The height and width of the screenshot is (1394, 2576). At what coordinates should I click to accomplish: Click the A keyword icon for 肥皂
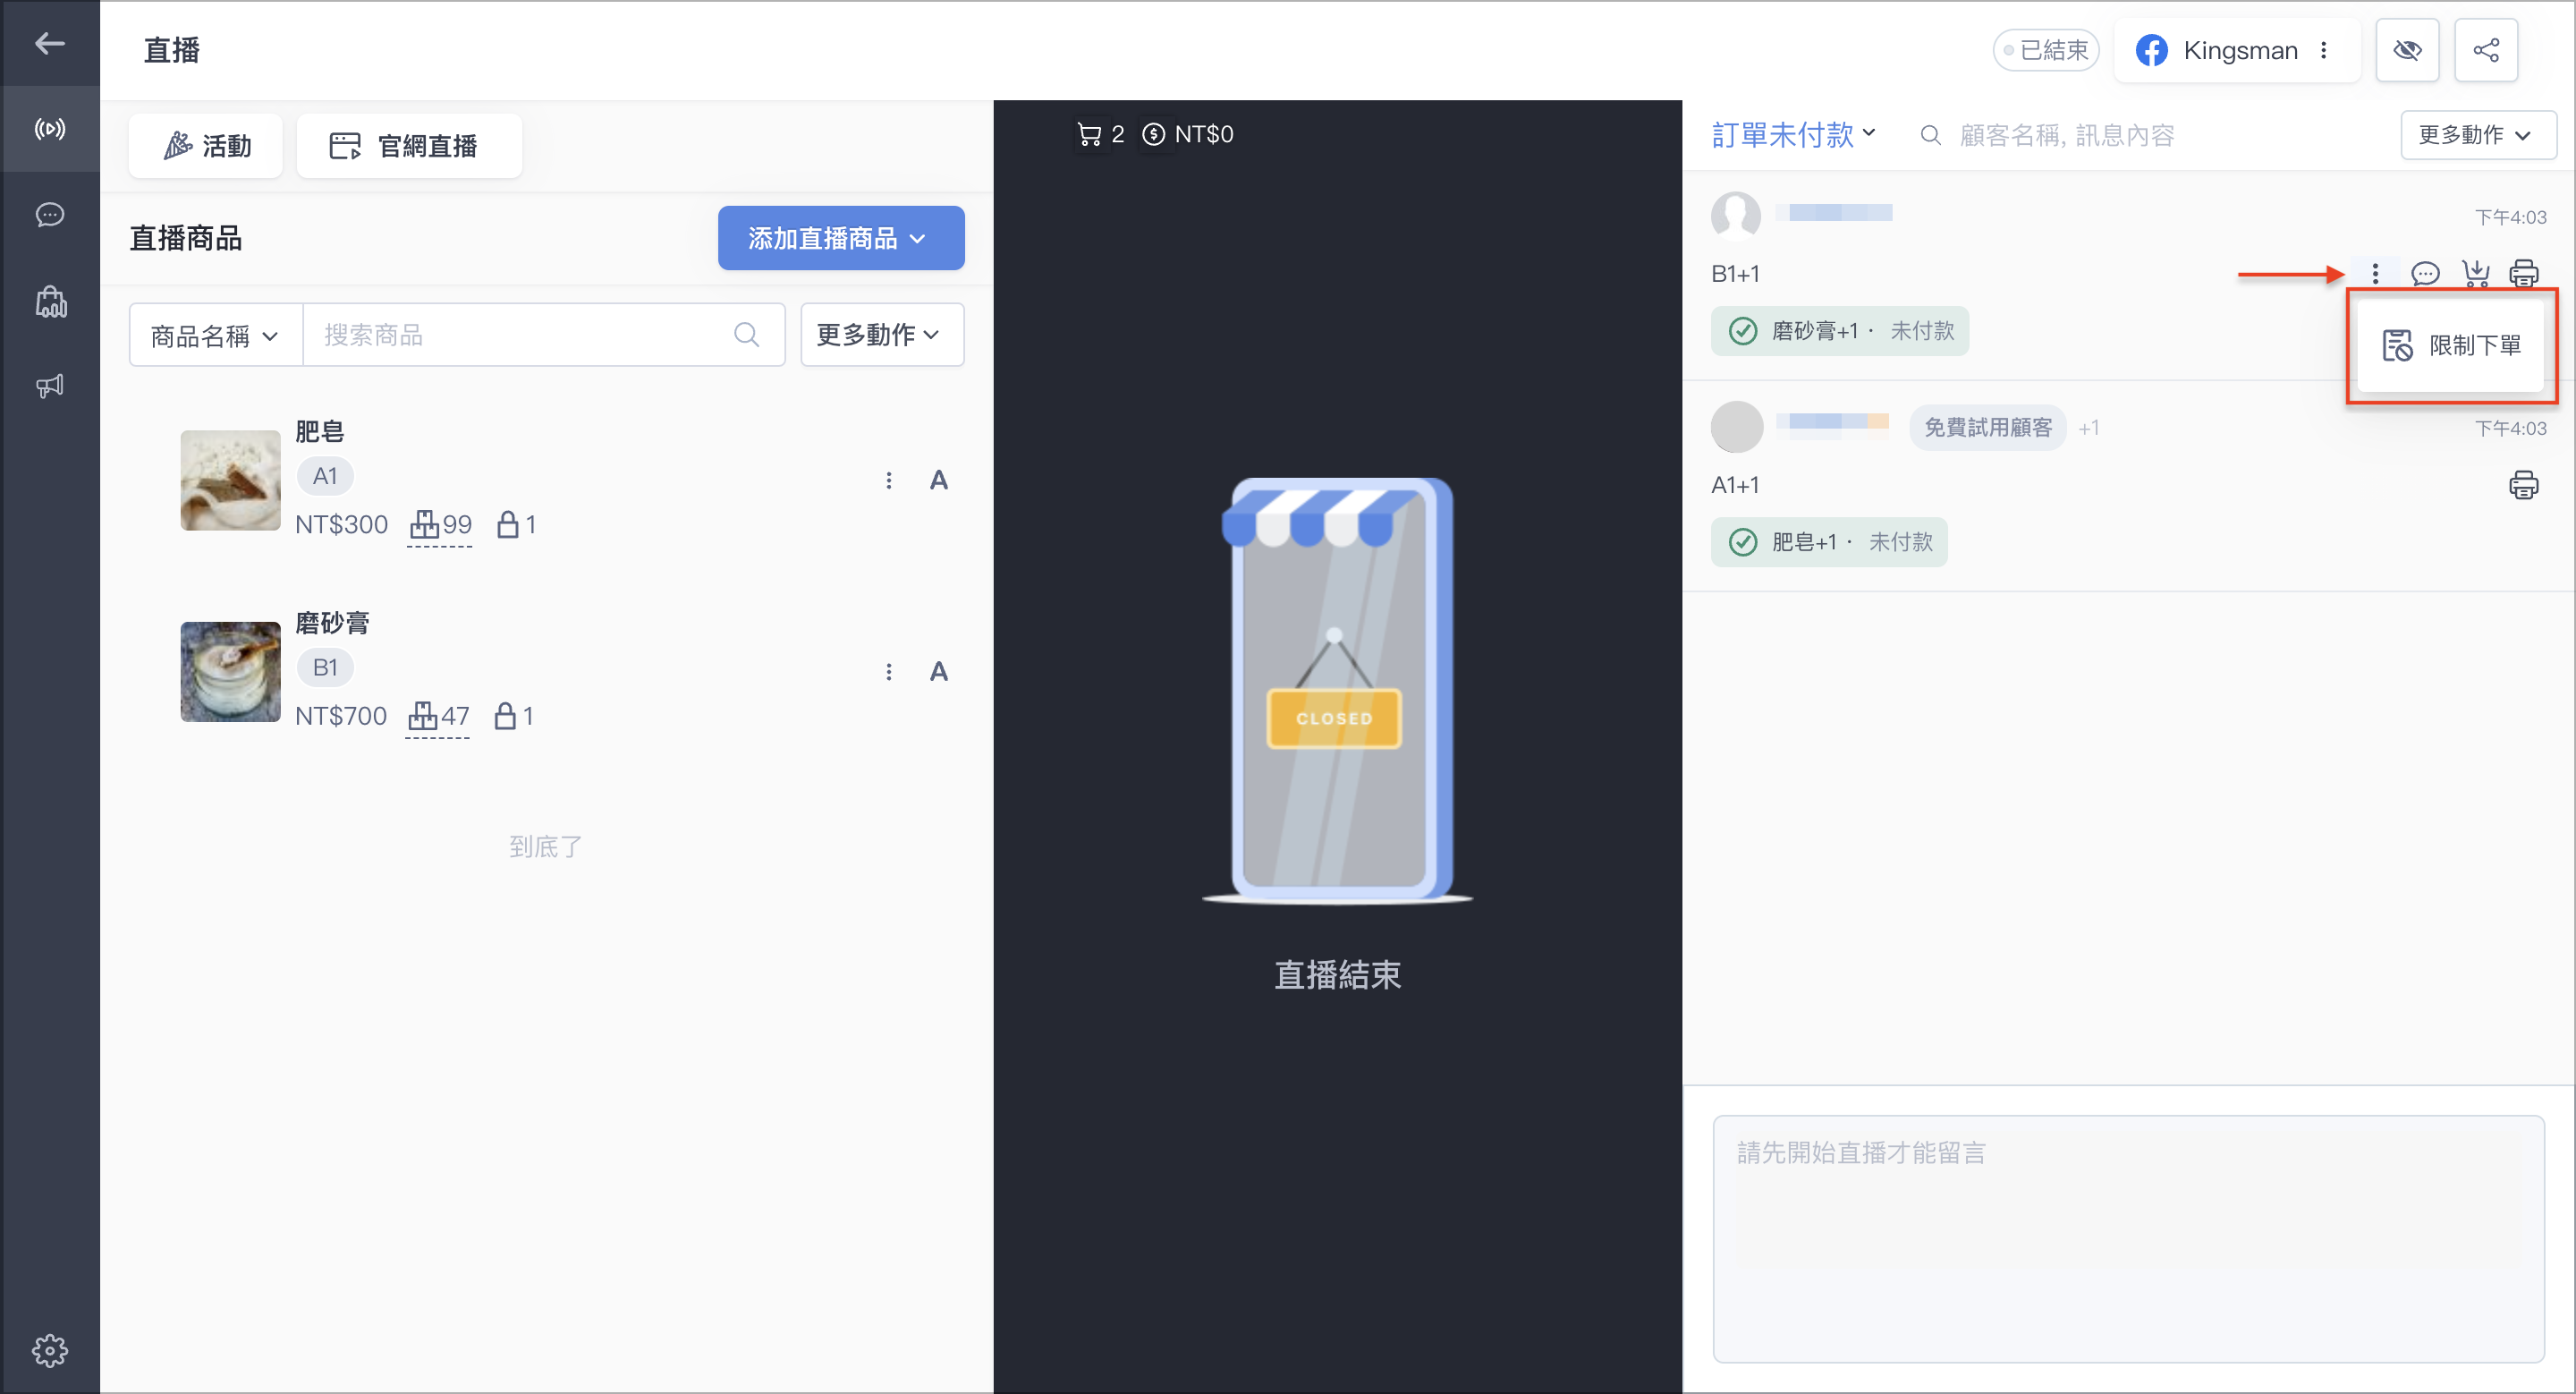click(938, 481)
